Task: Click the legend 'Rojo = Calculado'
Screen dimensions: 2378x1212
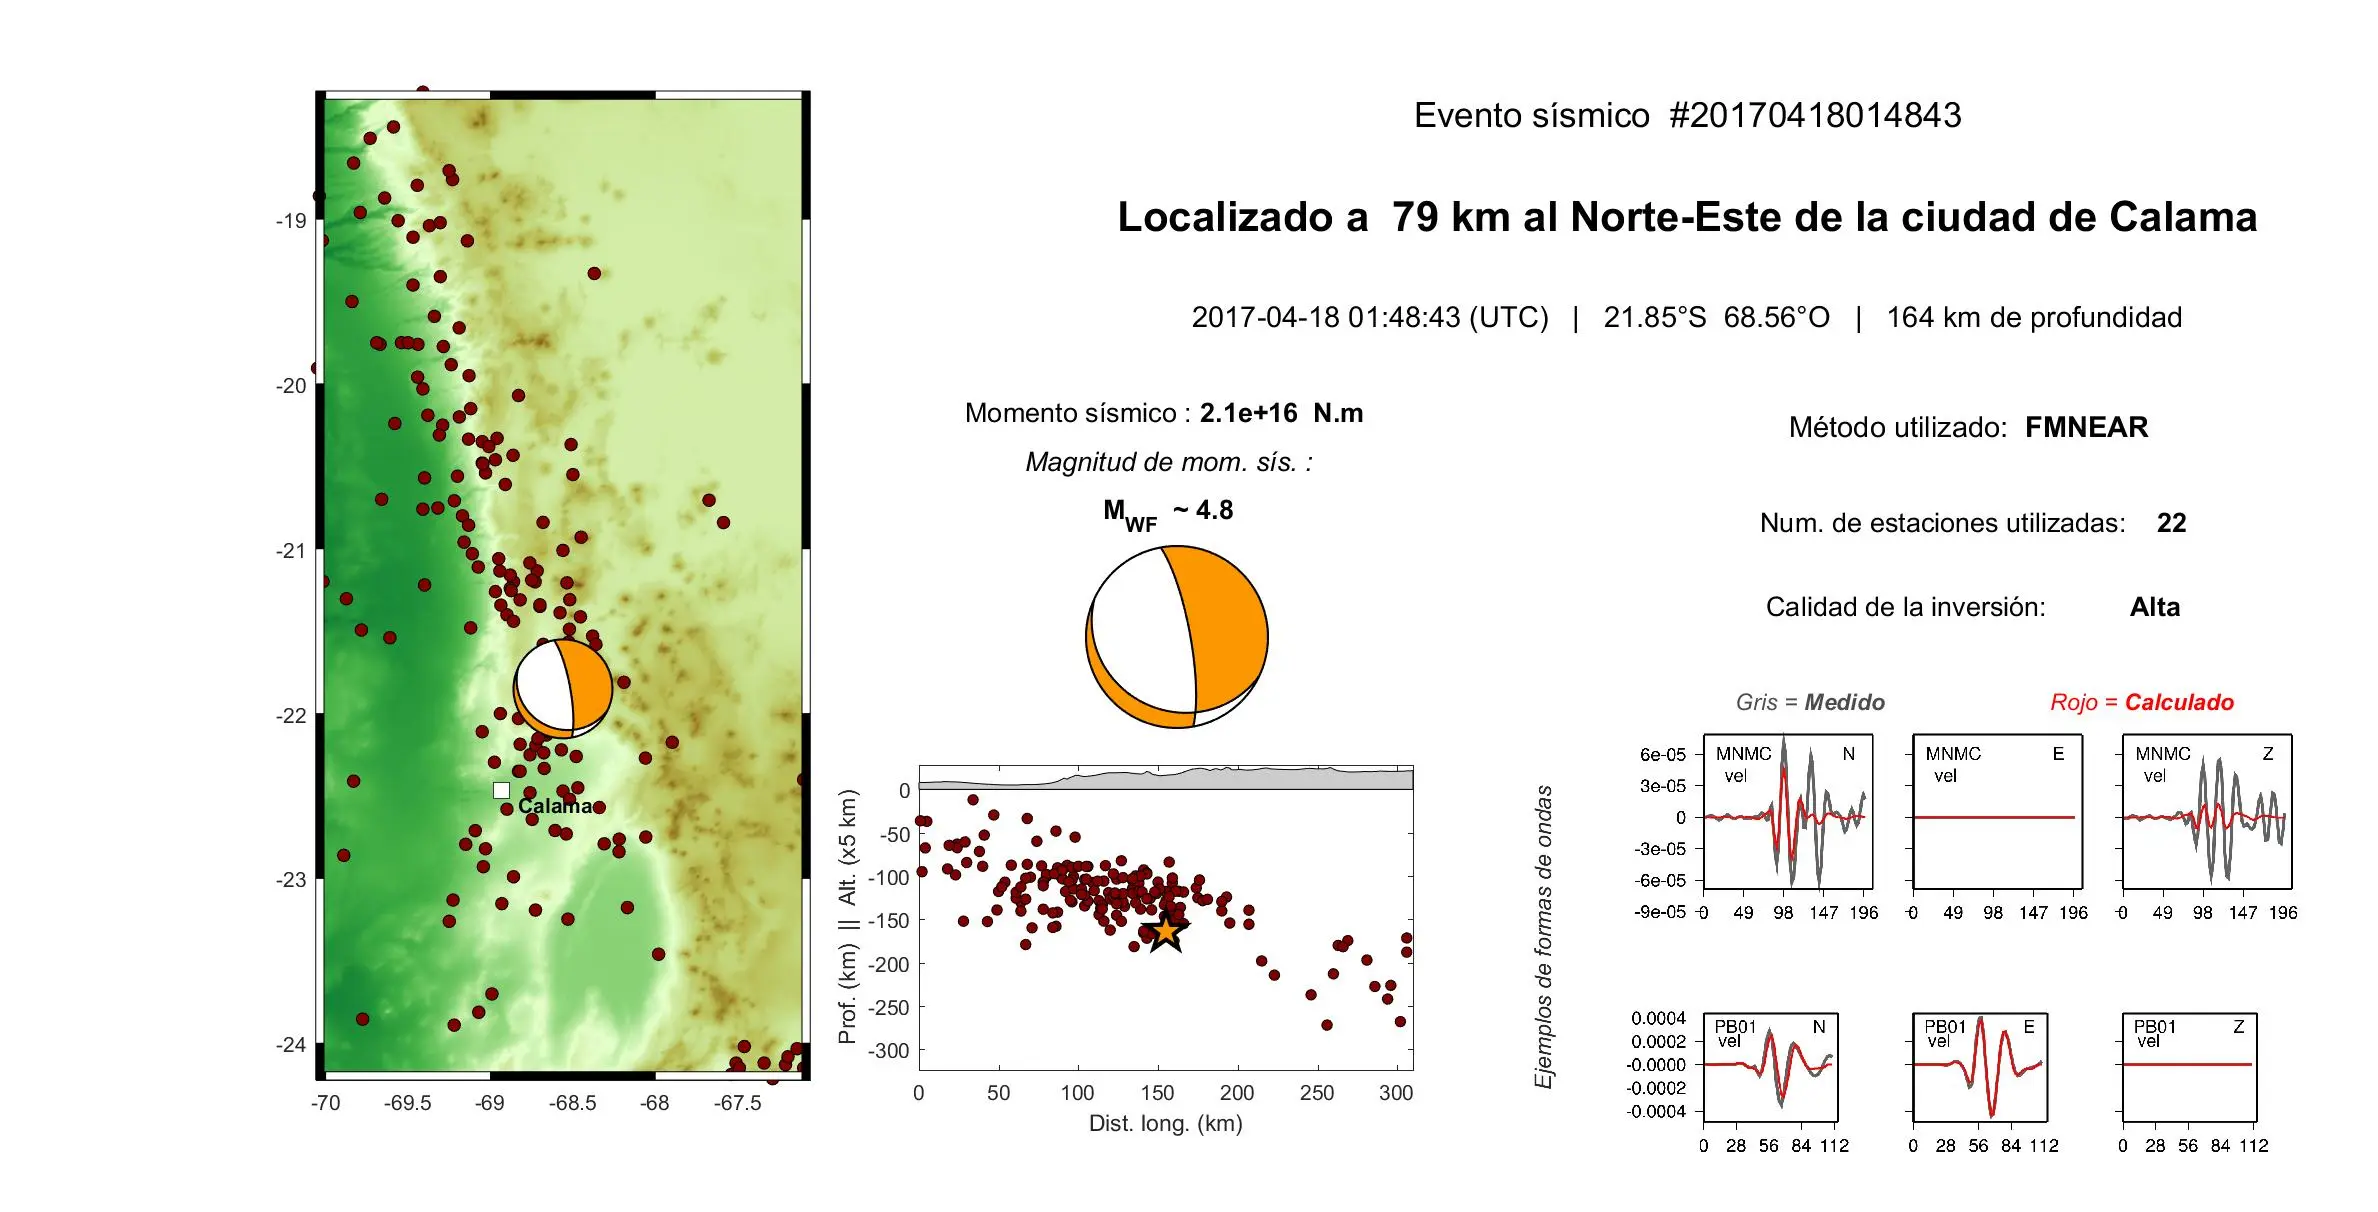Action: (x=2142, y=702)
